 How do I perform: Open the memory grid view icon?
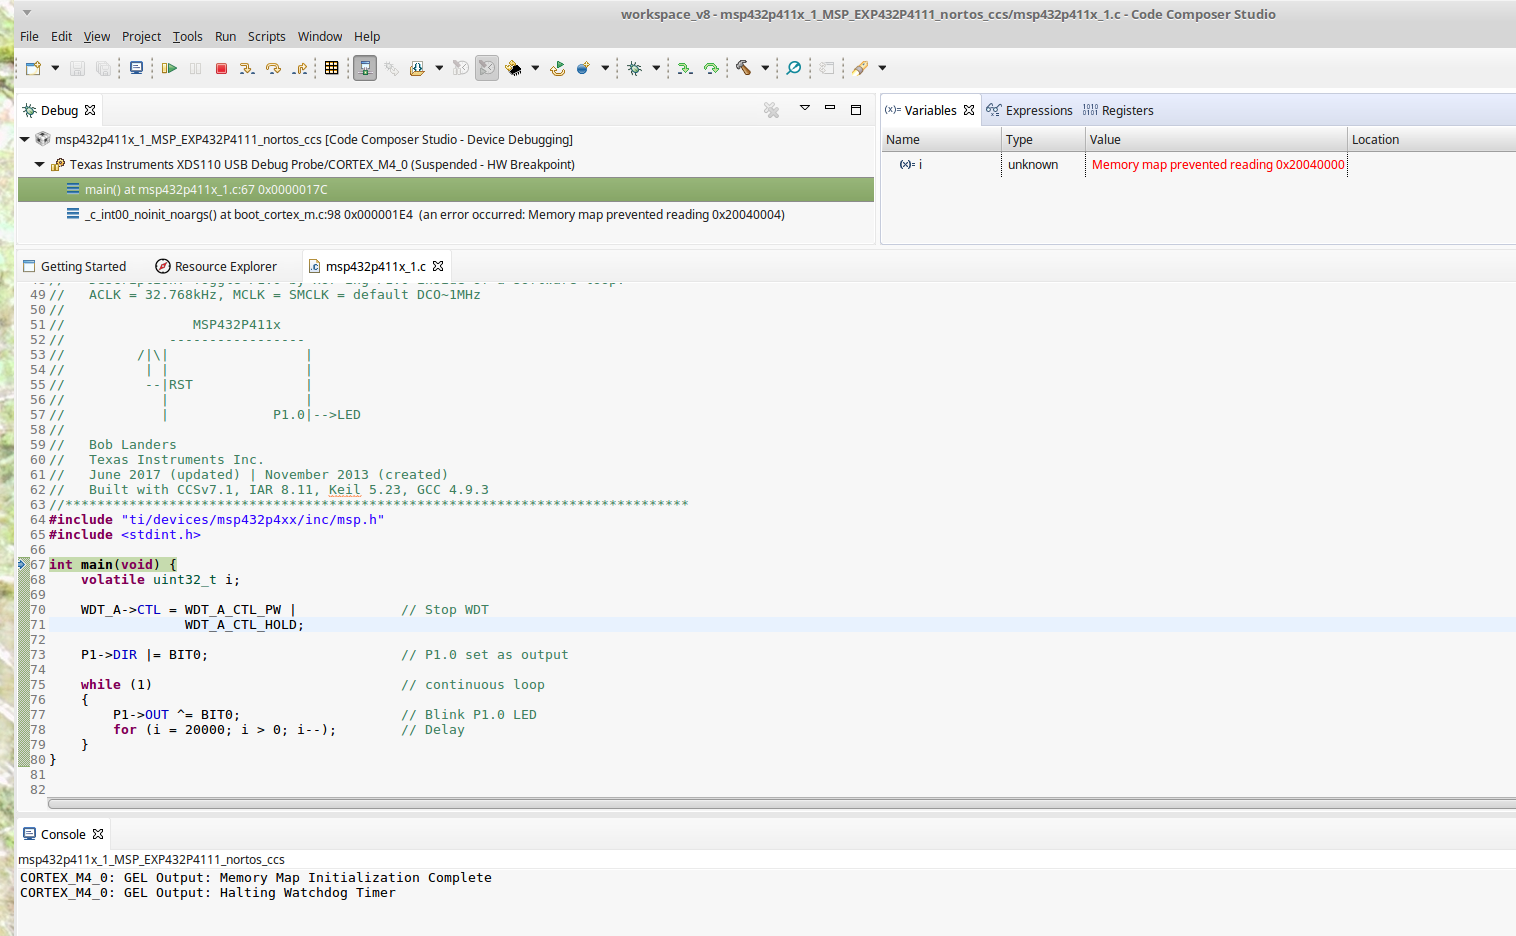pyautogui.click(x=332, y=68)
